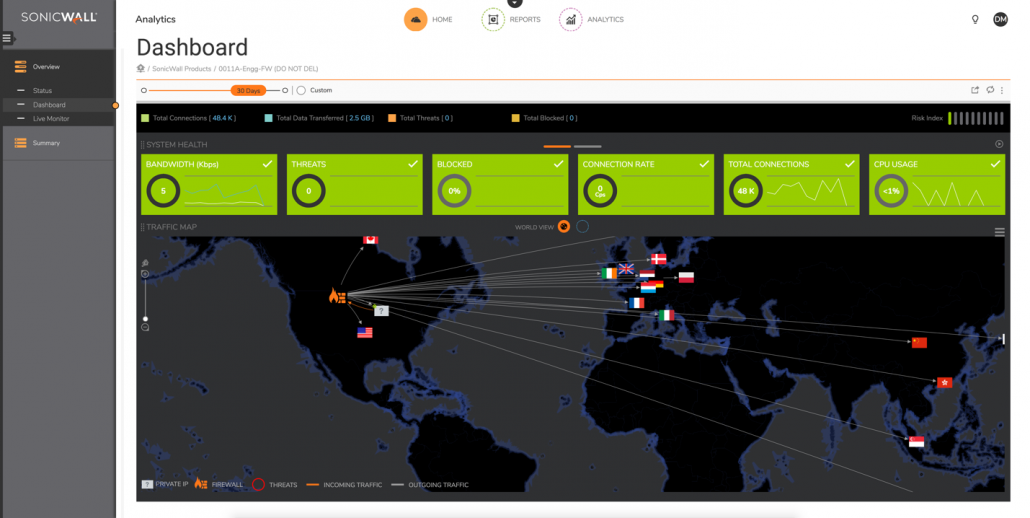Click the United Kingdom flag marker
The width and height of the screenshot is (1030, 518).
[x=626, y=269]
